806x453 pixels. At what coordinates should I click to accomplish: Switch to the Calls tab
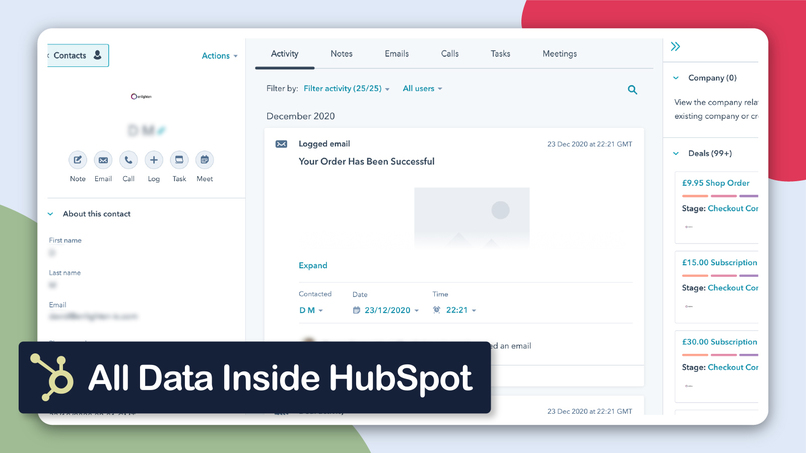[450, 53]
